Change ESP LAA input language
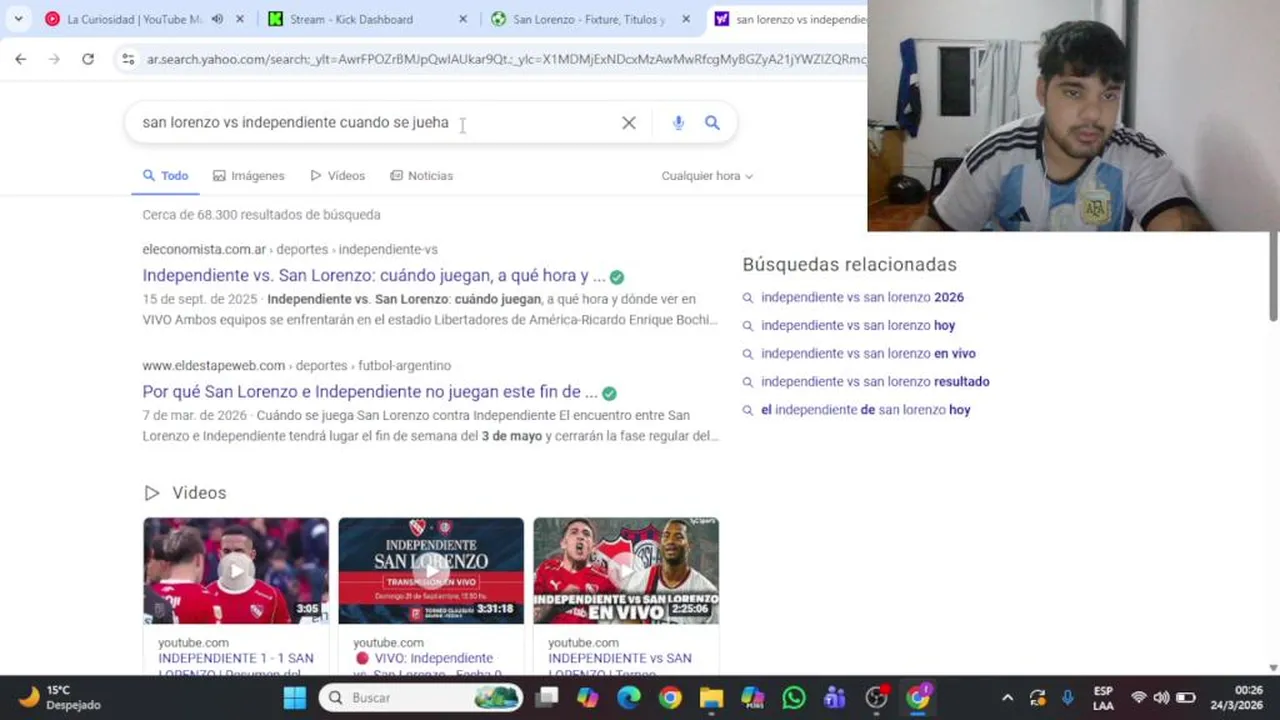 1103,698
